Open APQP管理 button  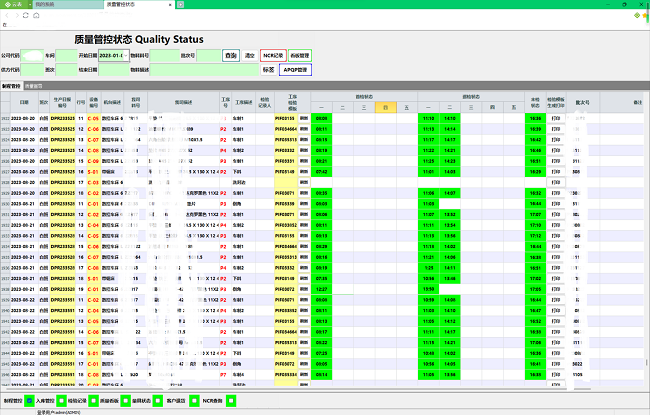tap(296, 70)
